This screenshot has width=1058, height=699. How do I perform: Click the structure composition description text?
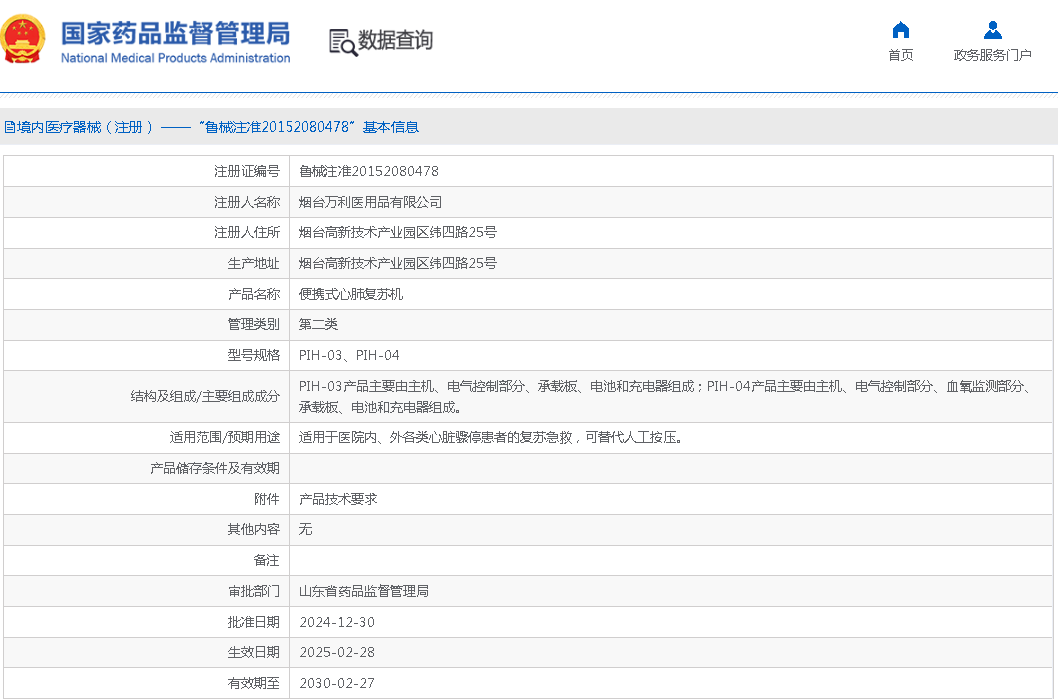pyautogui.click(x=665, y=397)
